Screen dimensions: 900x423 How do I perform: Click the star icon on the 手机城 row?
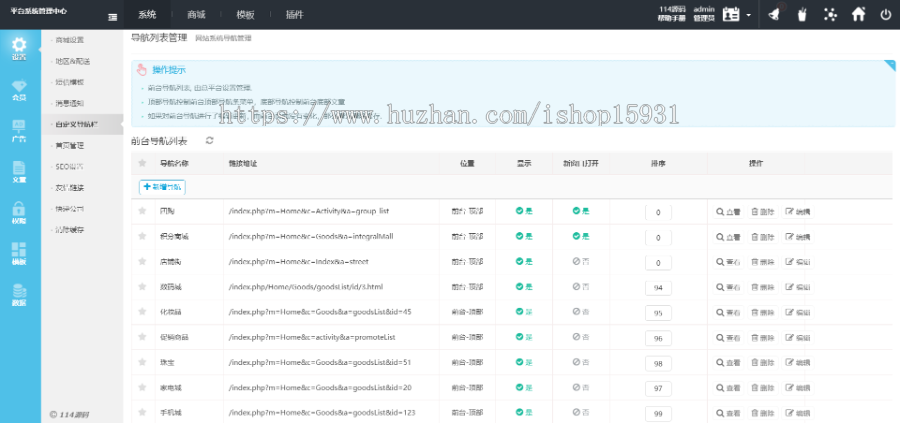coord(142,412)
